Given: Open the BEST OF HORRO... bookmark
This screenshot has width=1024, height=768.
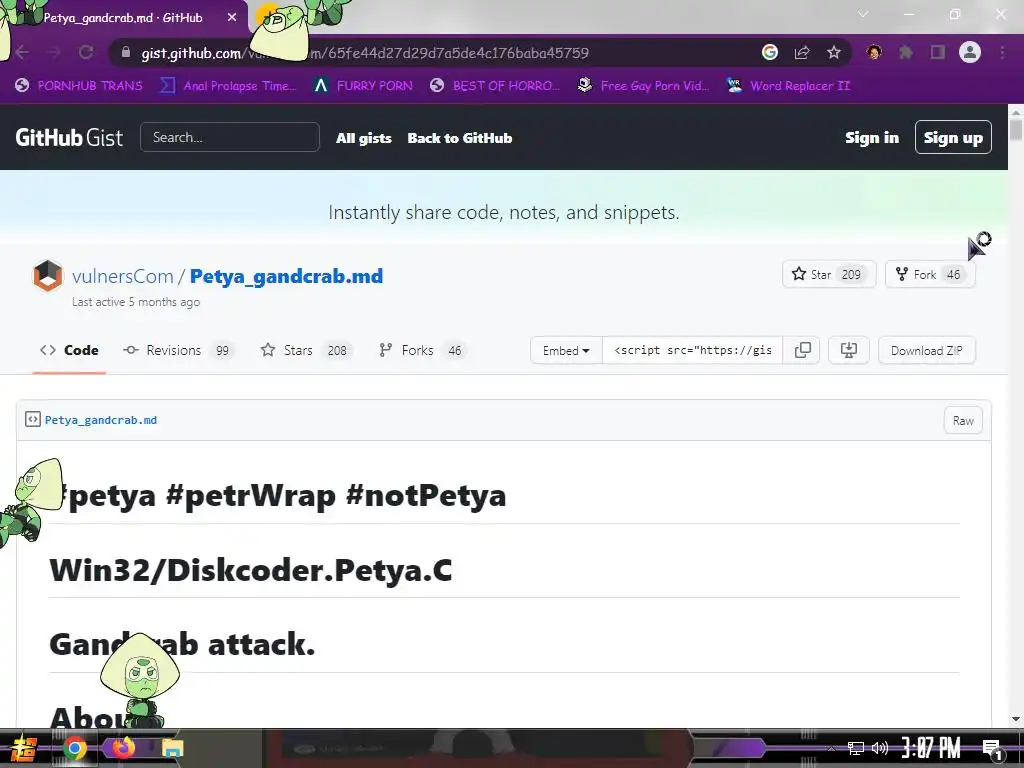Looking at the screenshot, I should point(495,86).
